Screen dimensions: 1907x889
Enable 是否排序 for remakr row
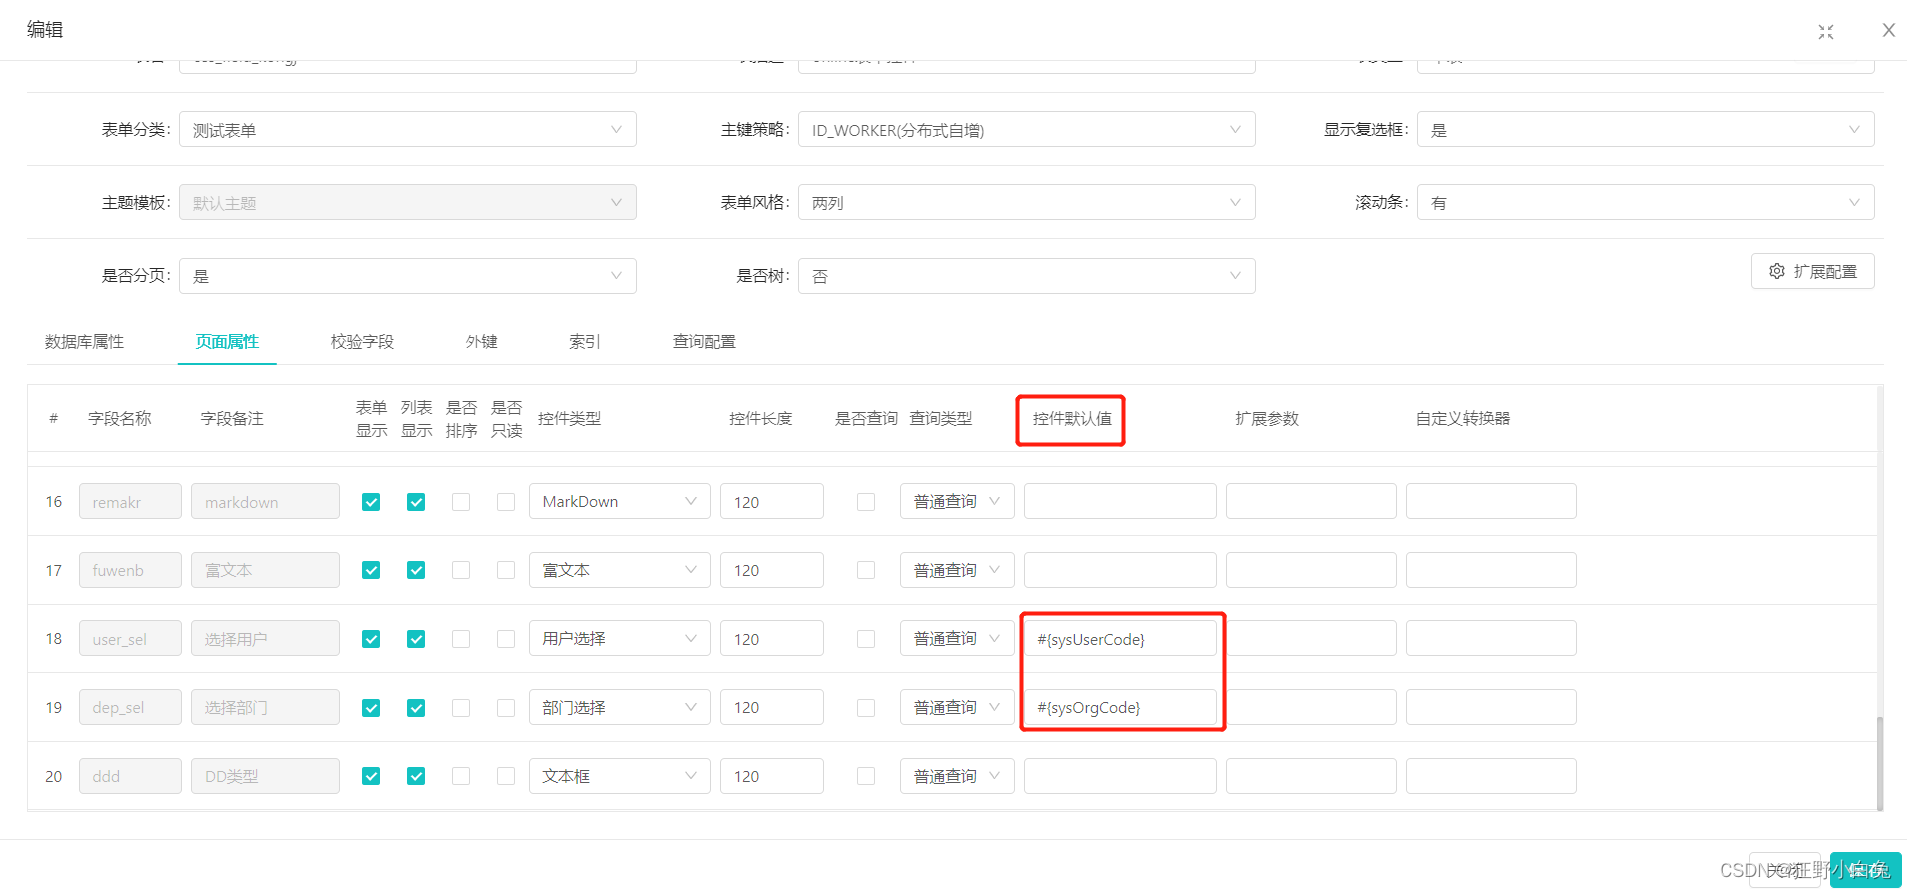tap(461, 502)
